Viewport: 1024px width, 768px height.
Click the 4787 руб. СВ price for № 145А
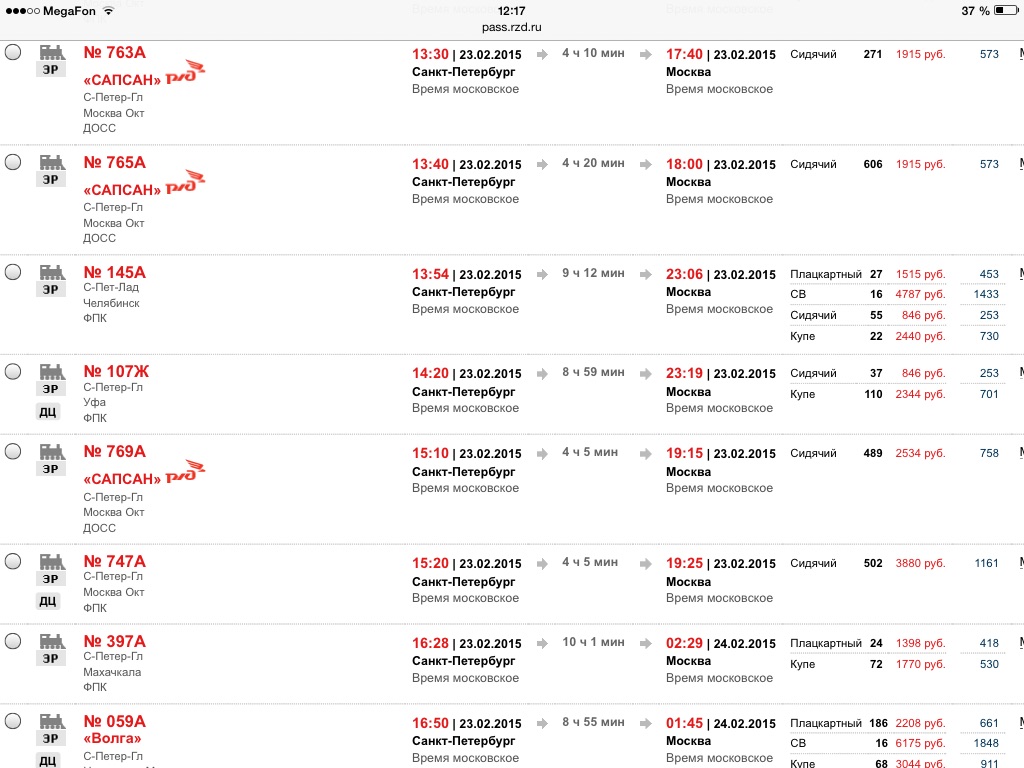click(x=920, y=295)
